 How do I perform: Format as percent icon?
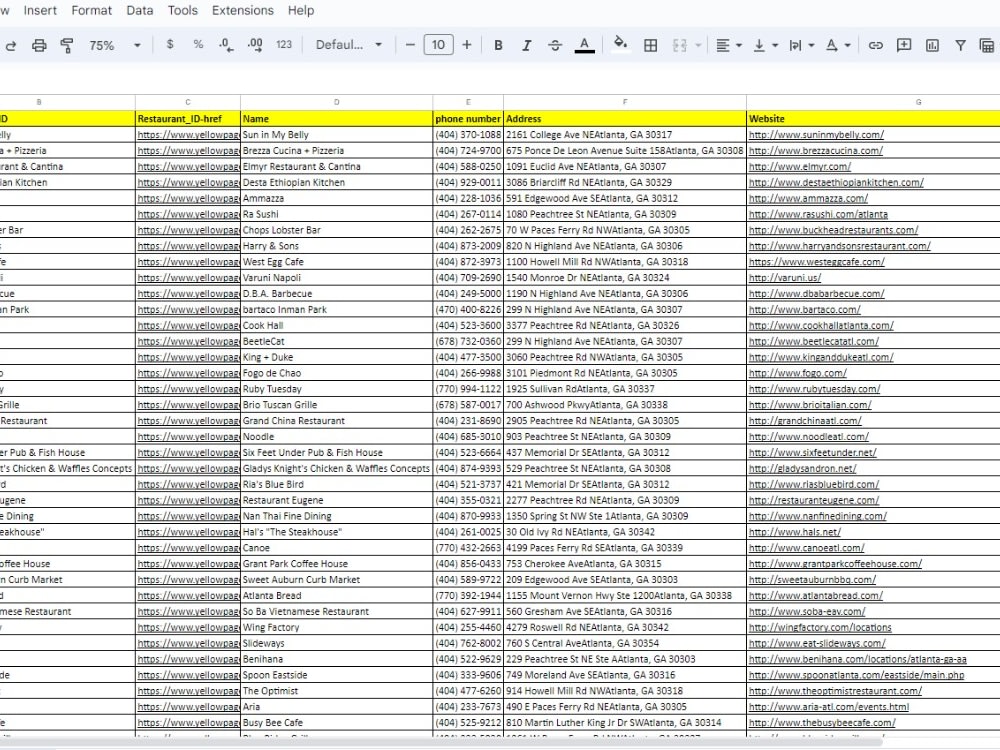pos(198,45)
